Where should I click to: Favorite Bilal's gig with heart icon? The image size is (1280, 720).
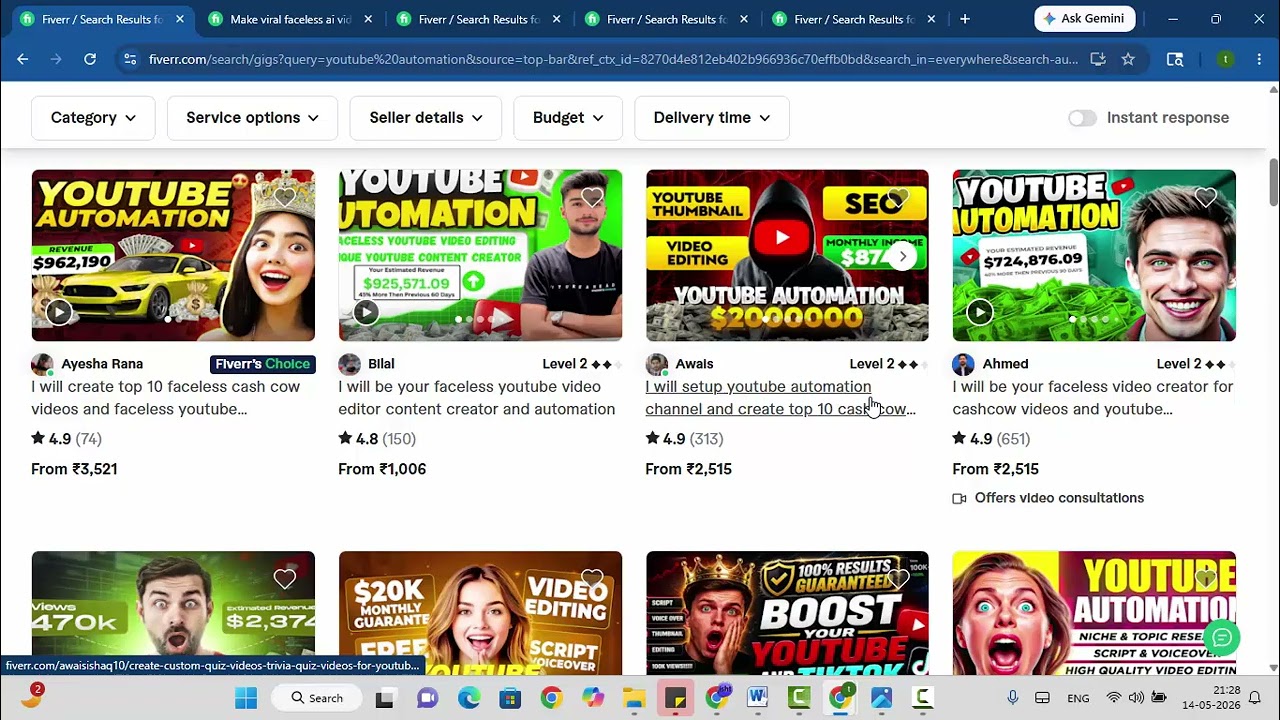(592, 197)
